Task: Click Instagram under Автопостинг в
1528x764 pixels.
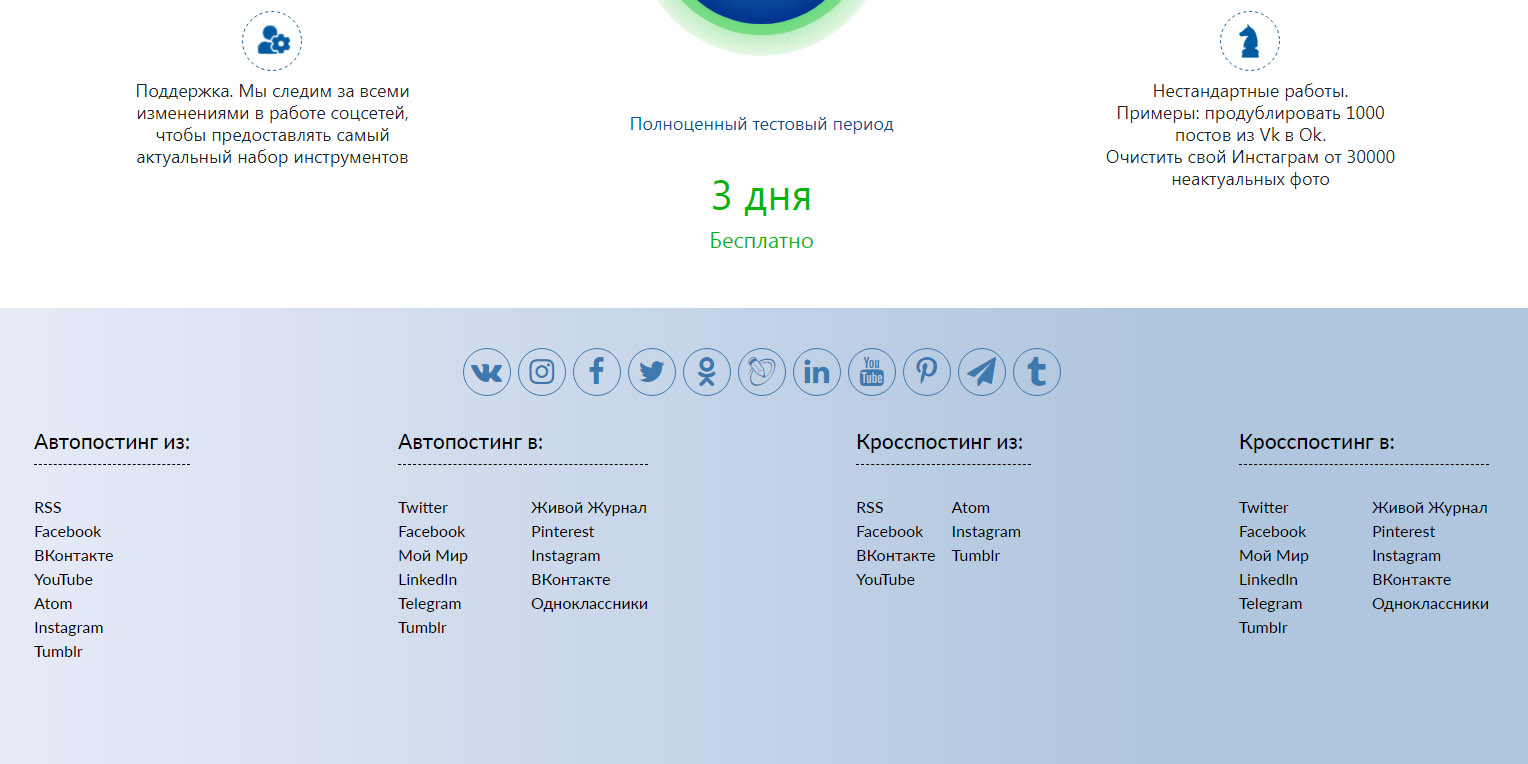Action: click(566, 556)
